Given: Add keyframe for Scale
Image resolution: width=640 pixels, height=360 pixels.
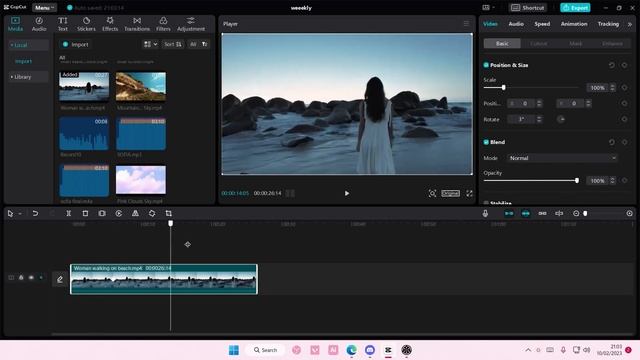Looking at the screenshot, I should 624,87.
